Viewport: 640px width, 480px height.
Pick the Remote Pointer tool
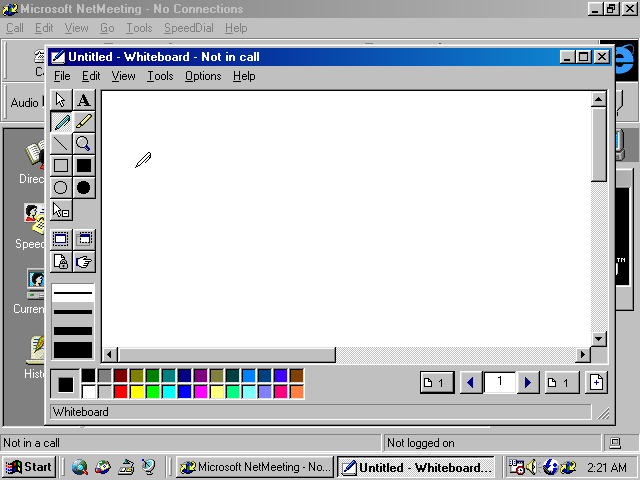click(61, 210)
